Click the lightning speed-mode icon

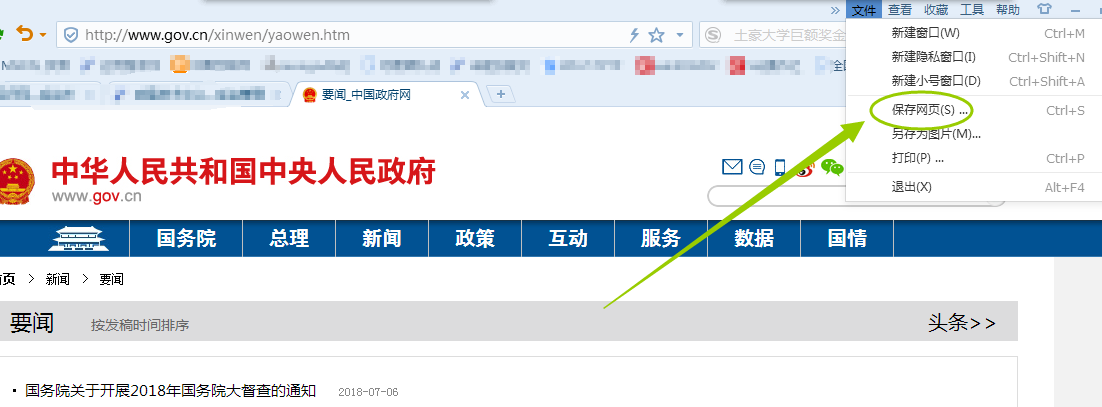click(633, 35)
